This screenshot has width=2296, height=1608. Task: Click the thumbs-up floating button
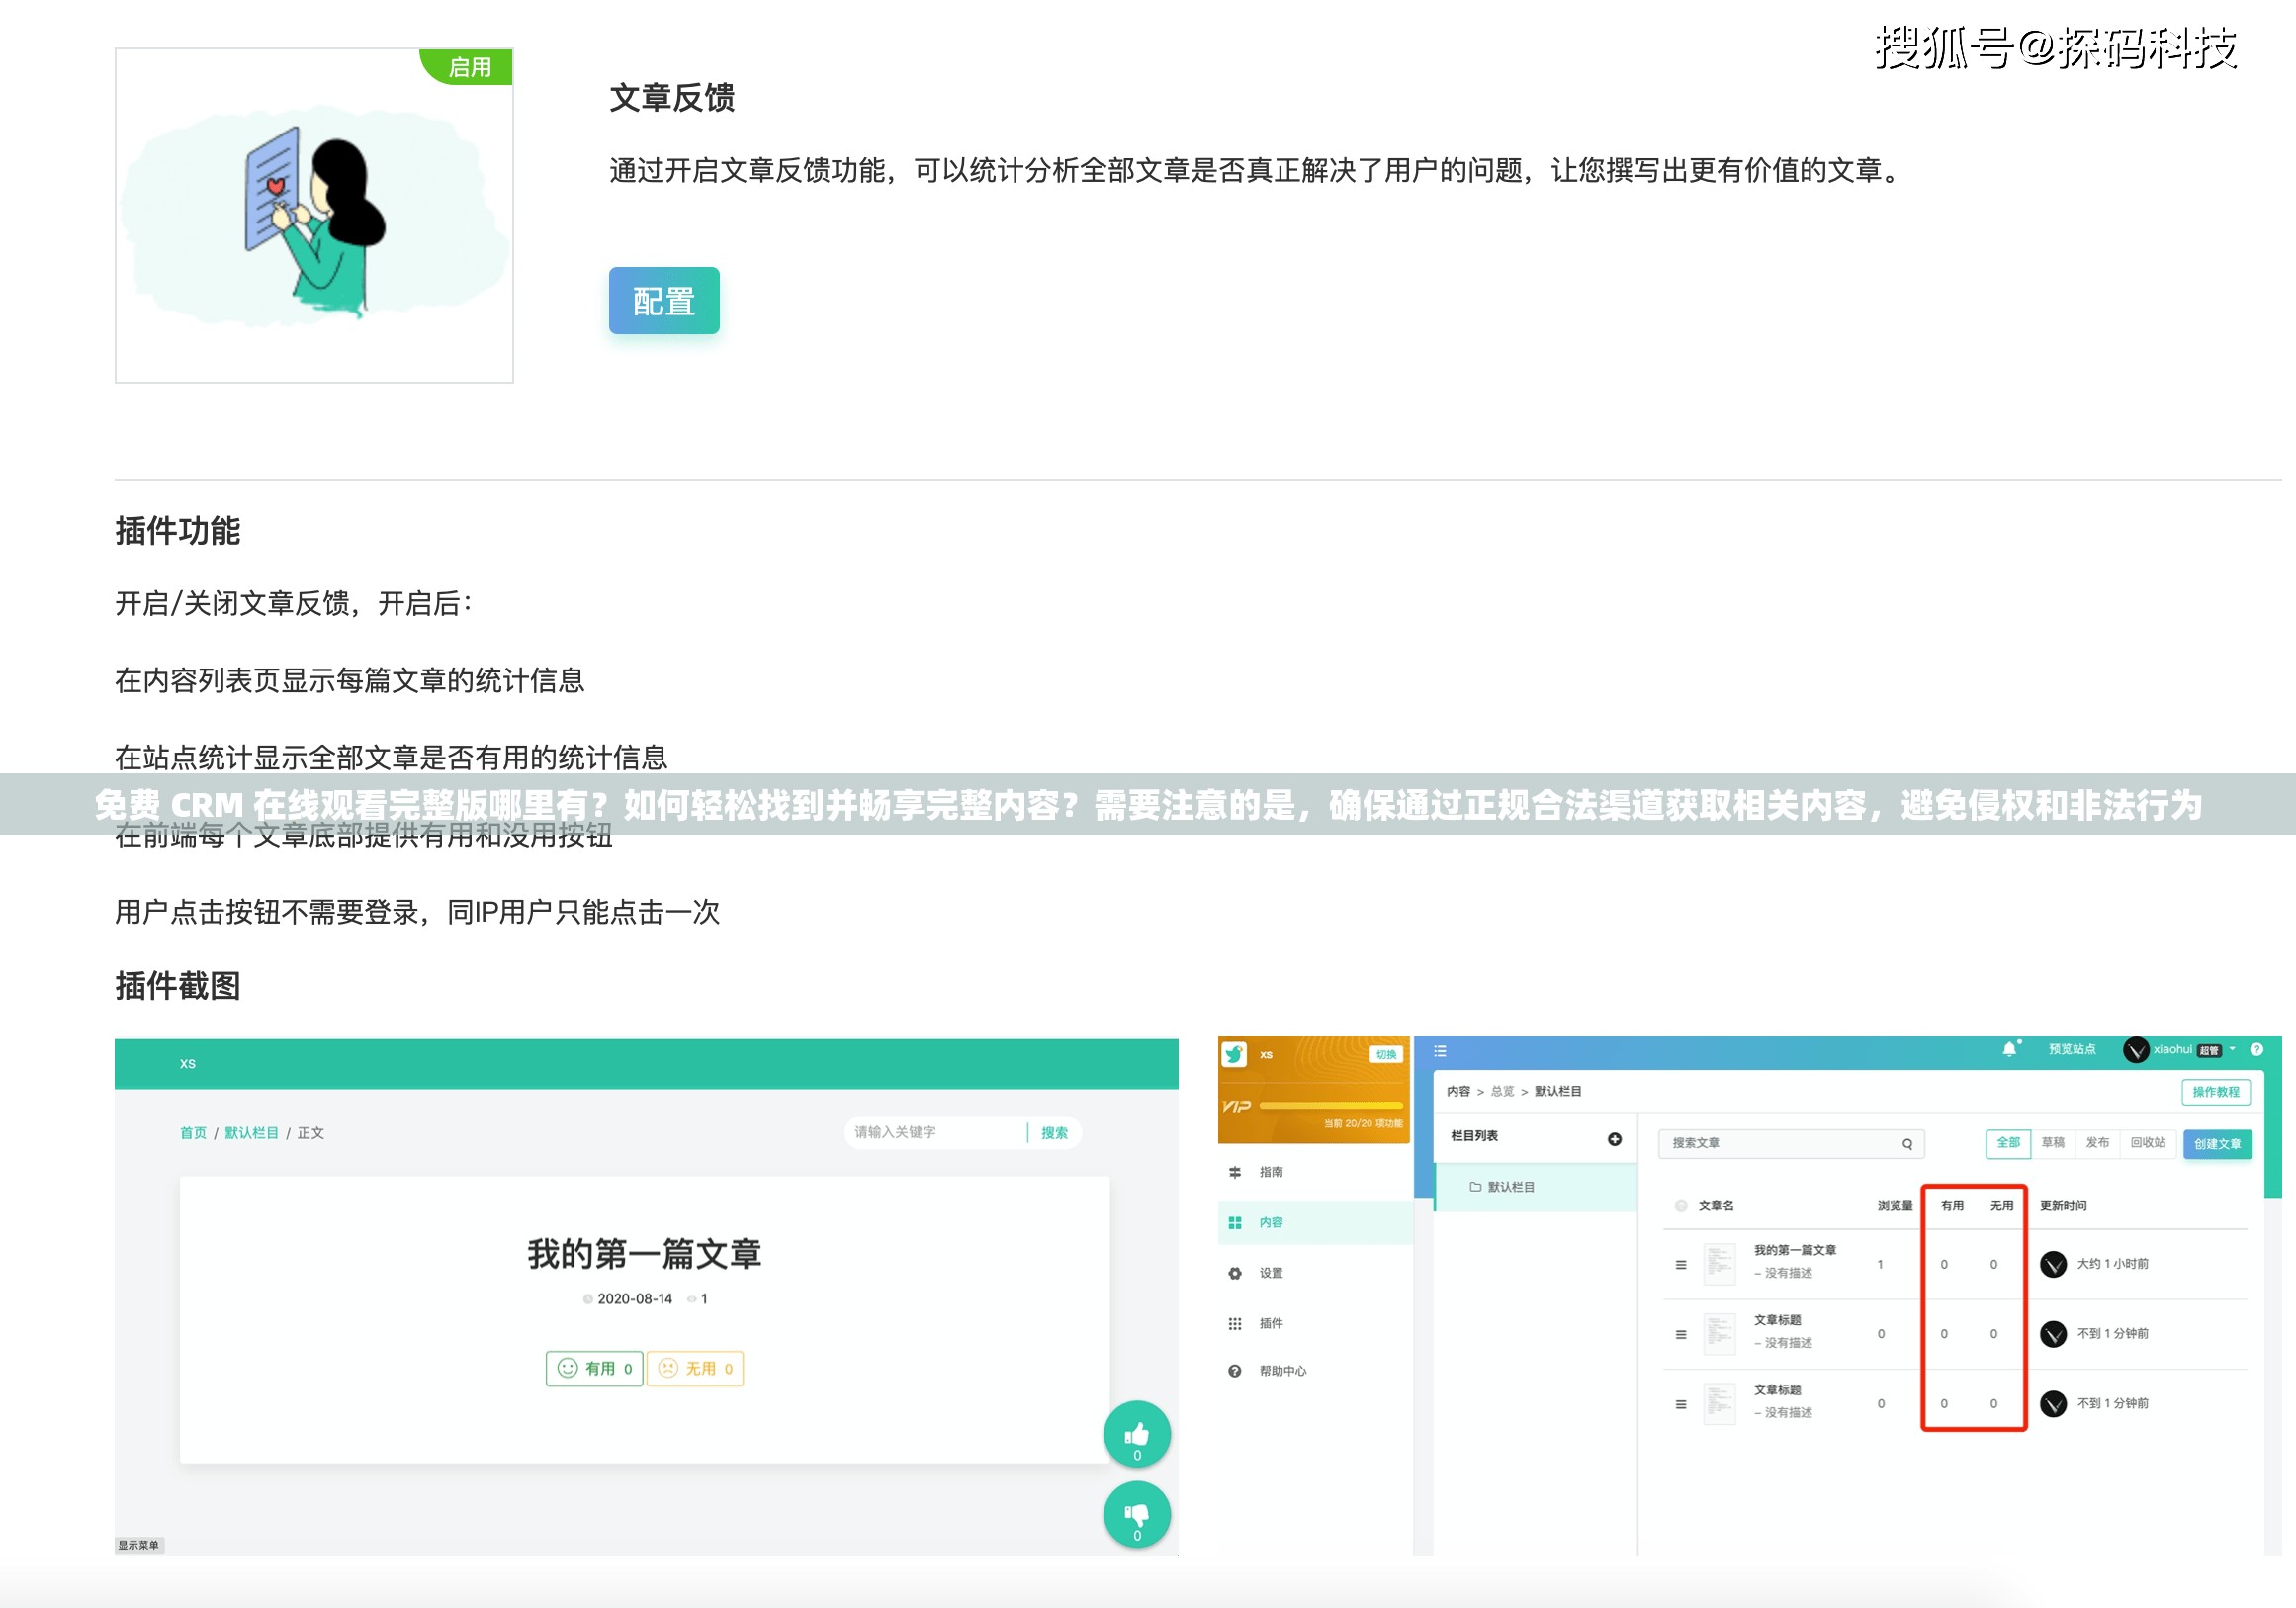pyautogui.click(x=1137, y=1435)
